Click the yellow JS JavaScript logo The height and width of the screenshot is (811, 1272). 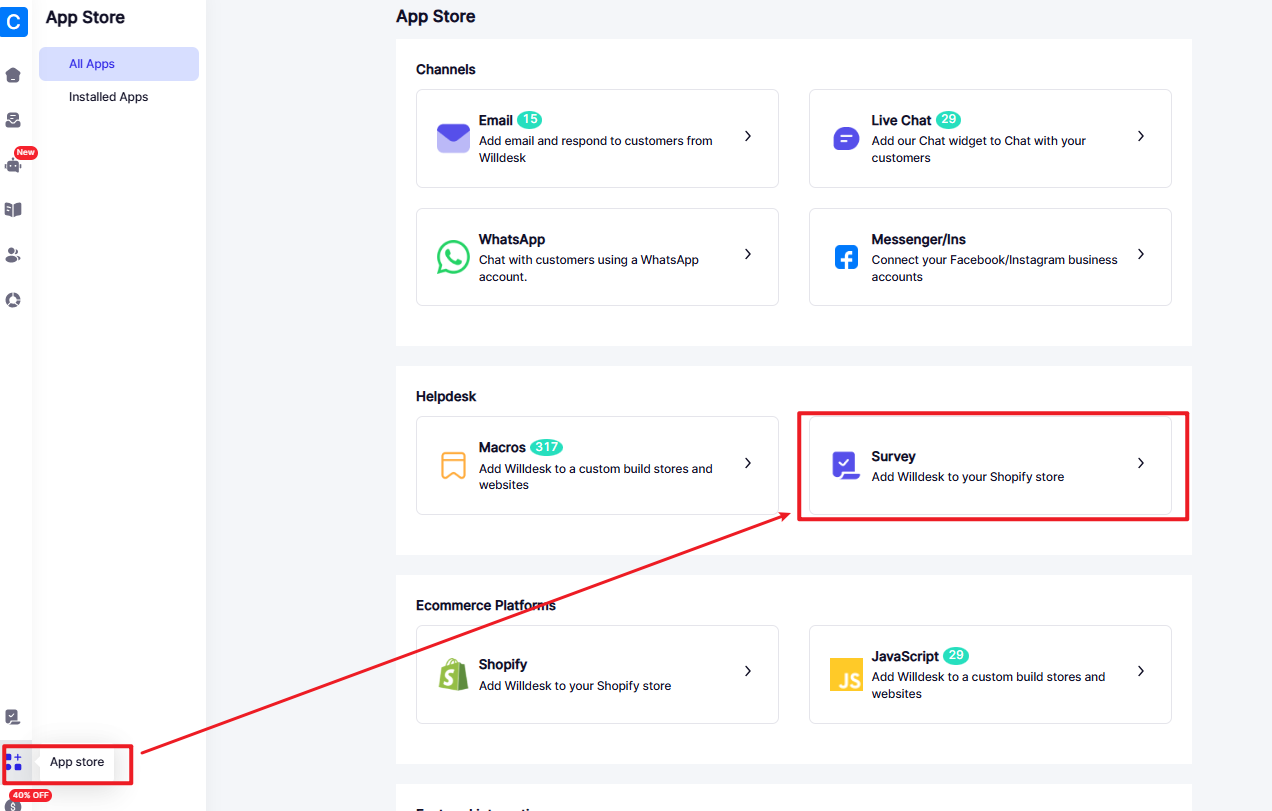(x=846, y=674)
